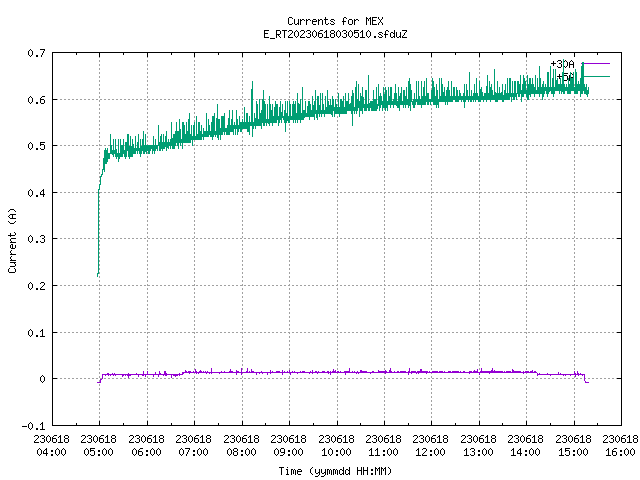The image size is (640, 480).
Task: Select the 13:00 time tick label
Action: click(478, 452)
